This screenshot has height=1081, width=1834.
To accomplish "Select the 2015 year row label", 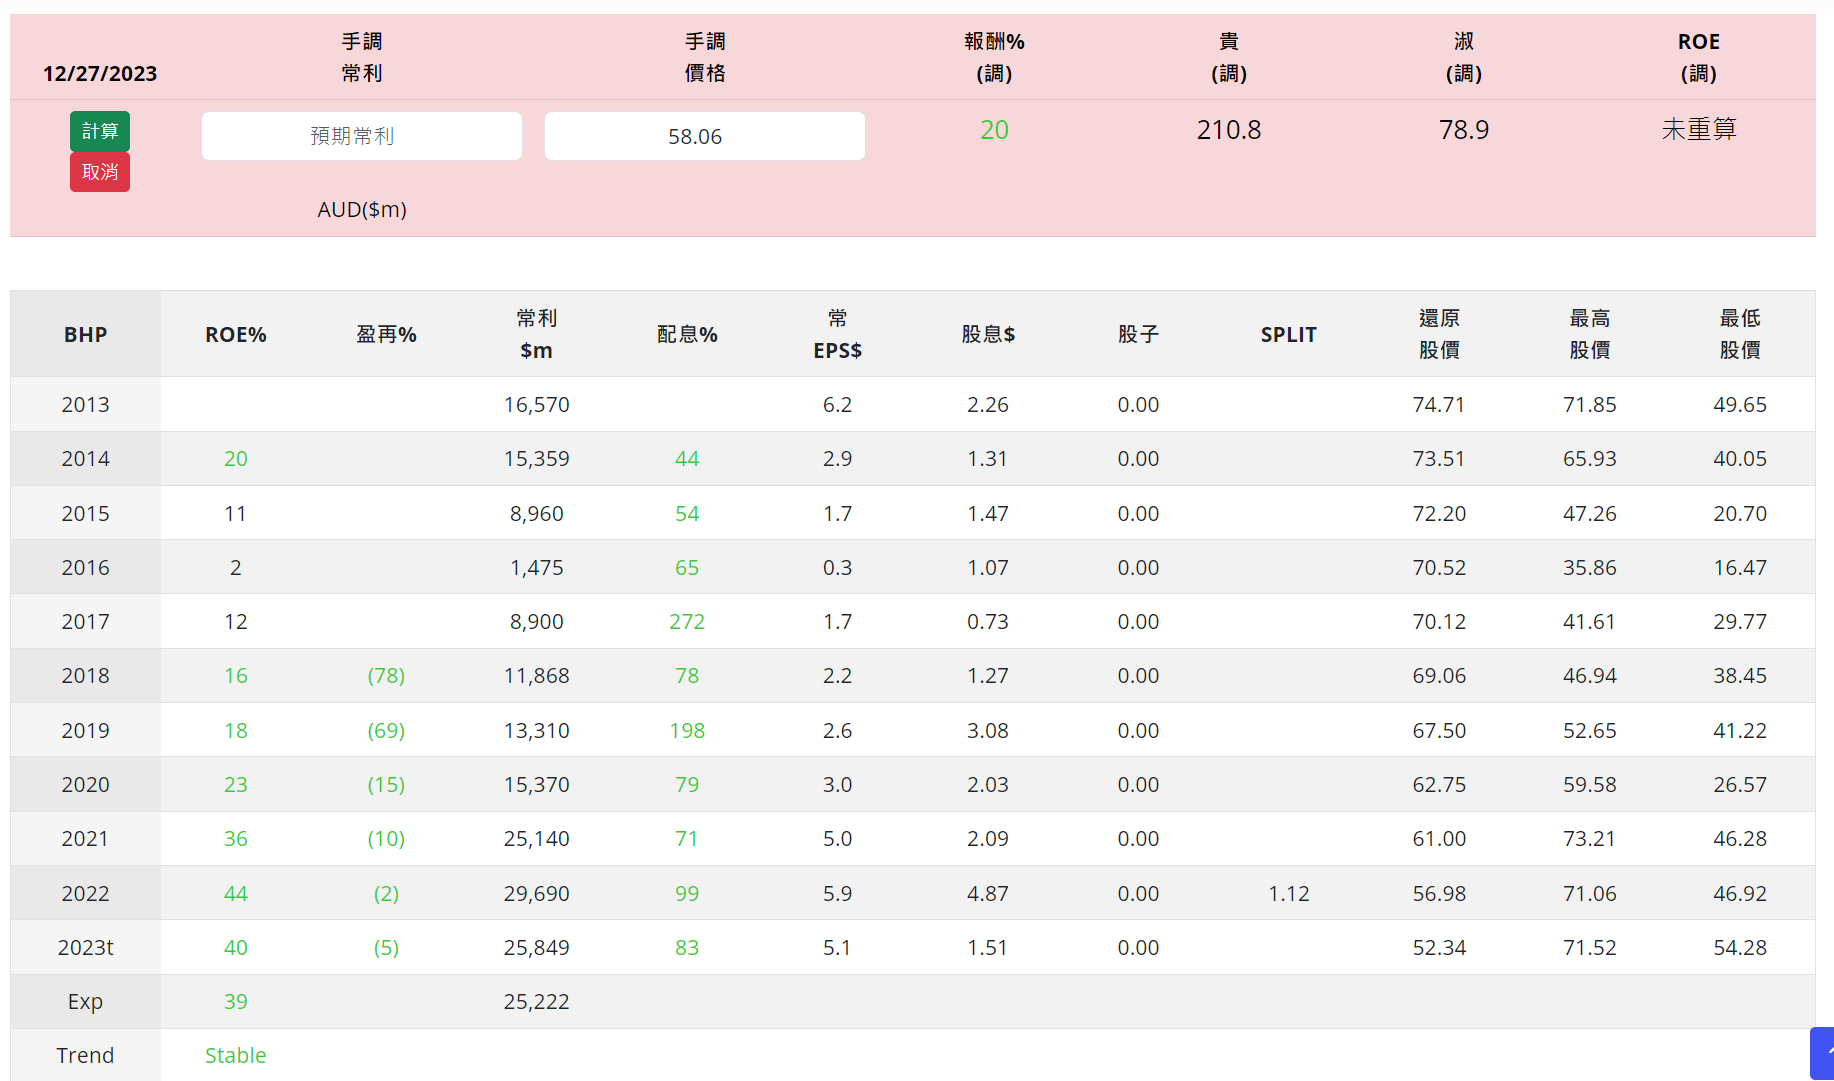I will [86, 514].
